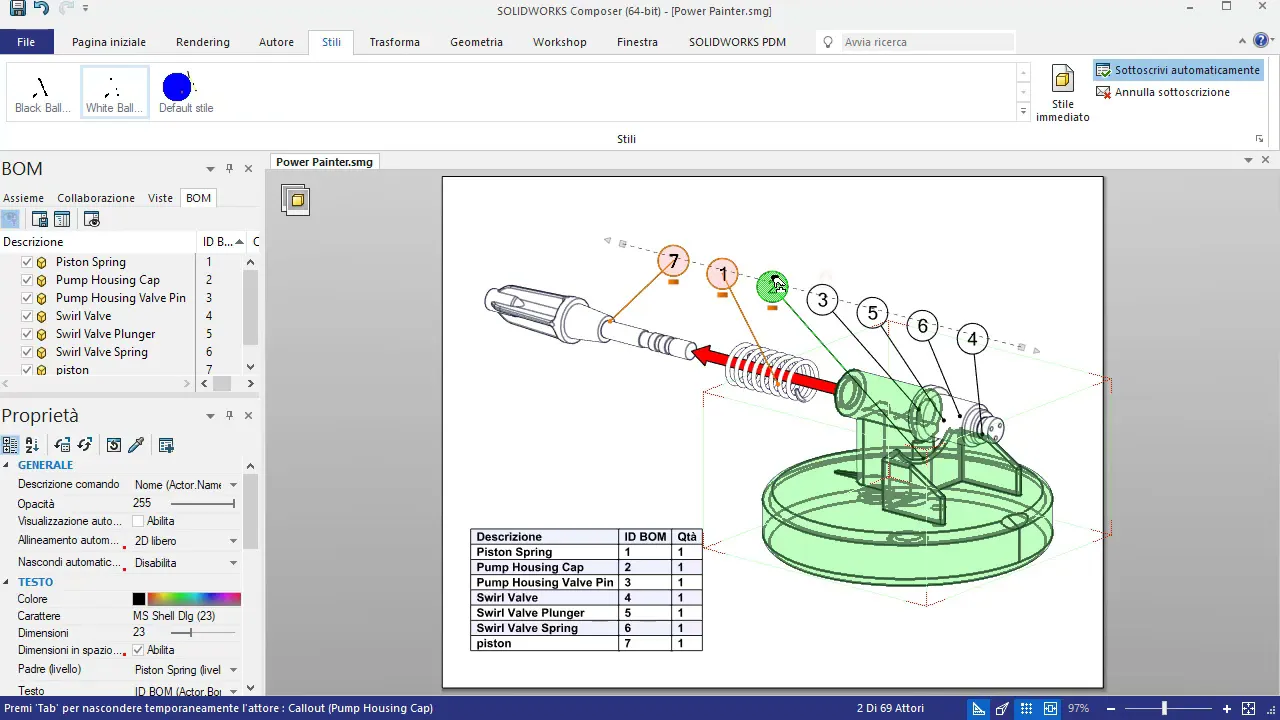The image size is (1280, 720).
Task: Switch to the Geometria ribbon tab
Action: tap(476, 42)
